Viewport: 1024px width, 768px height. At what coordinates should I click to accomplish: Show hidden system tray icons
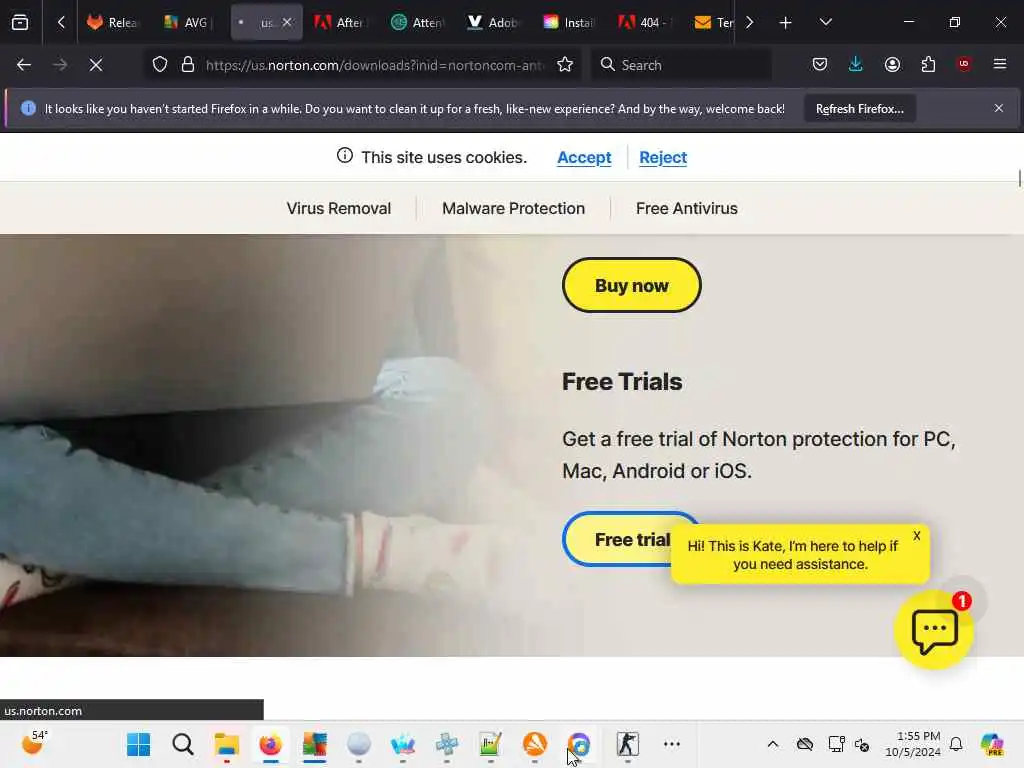773,744
